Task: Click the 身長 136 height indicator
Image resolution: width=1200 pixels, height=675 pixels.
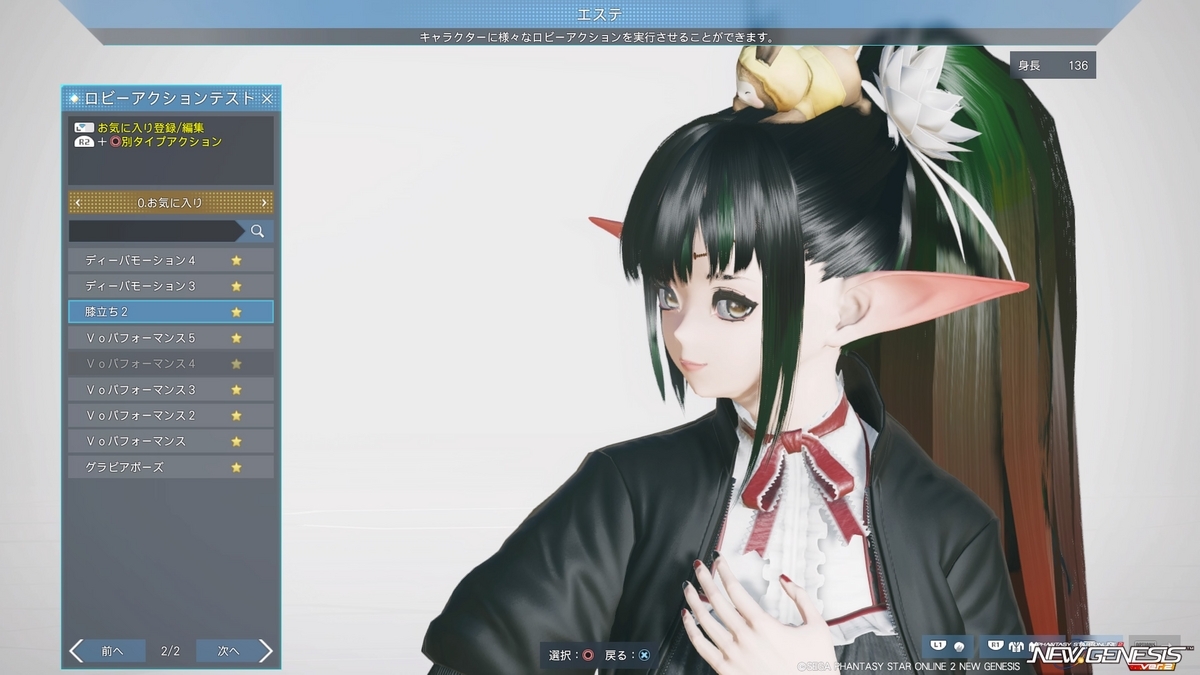Action: click(x=1052, y=65)
